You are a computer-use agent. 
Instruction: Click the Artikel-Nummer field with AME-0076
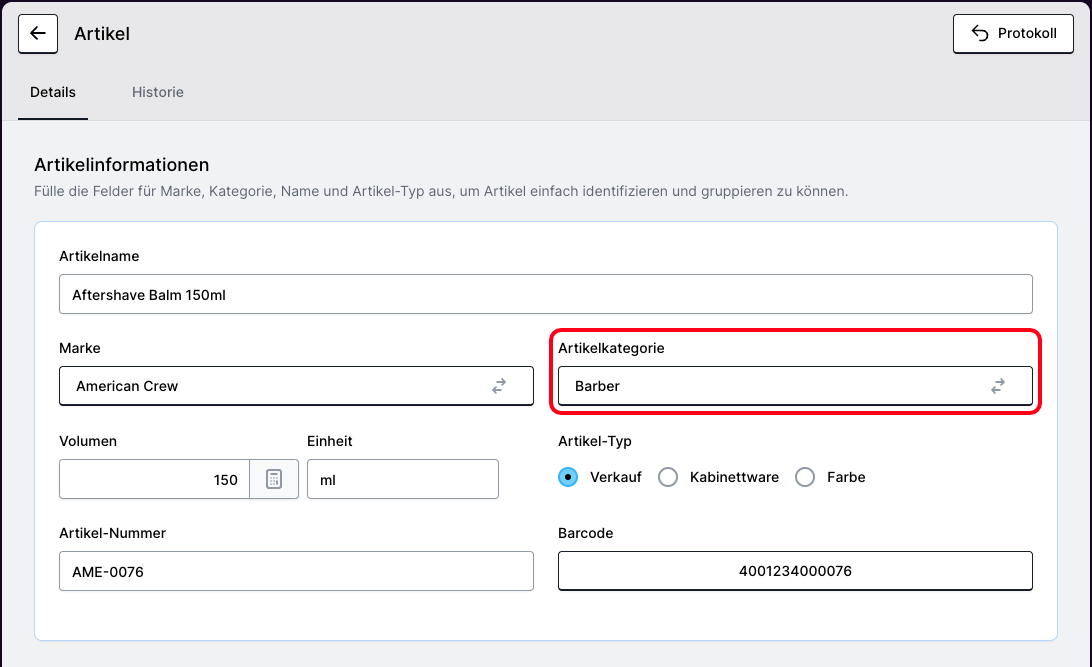296,571
